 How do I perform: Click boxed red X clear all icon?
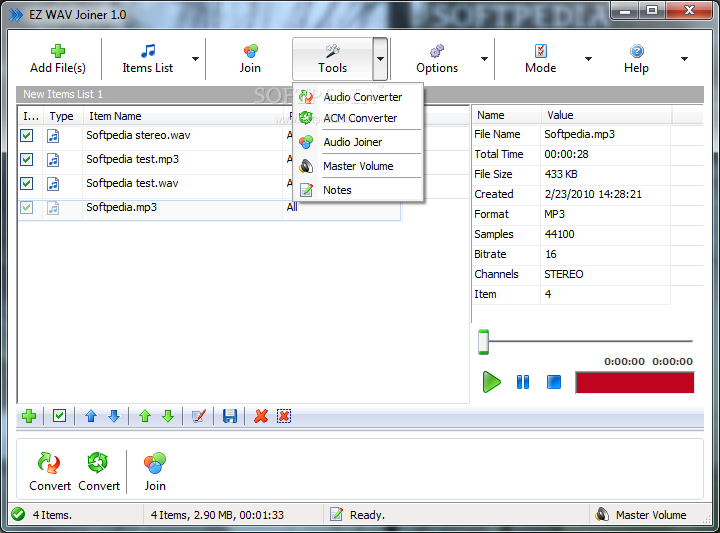284,416
